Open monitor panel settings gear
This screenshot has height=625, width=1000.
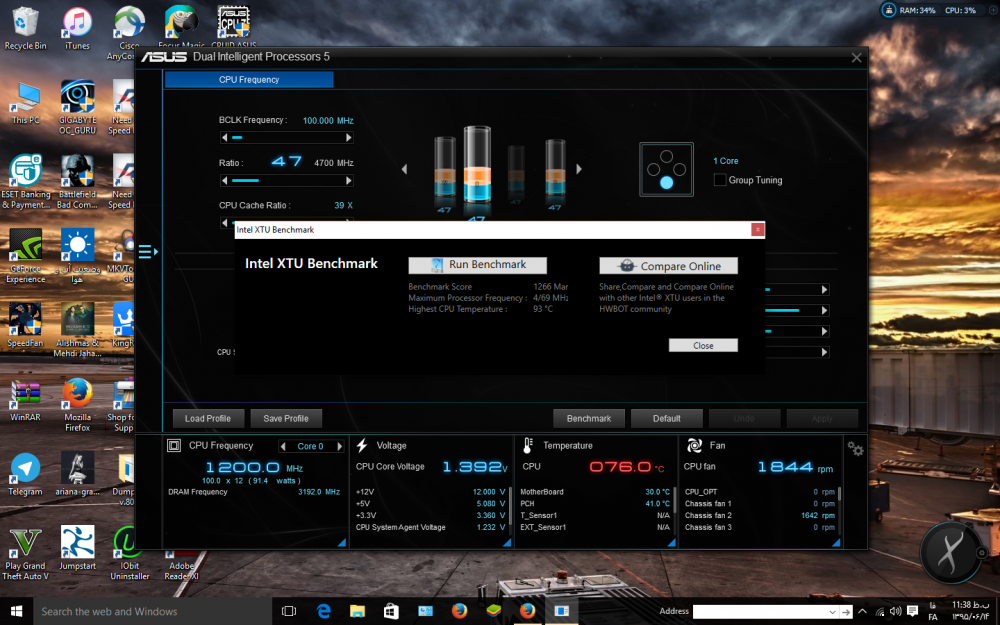point(855,449)
